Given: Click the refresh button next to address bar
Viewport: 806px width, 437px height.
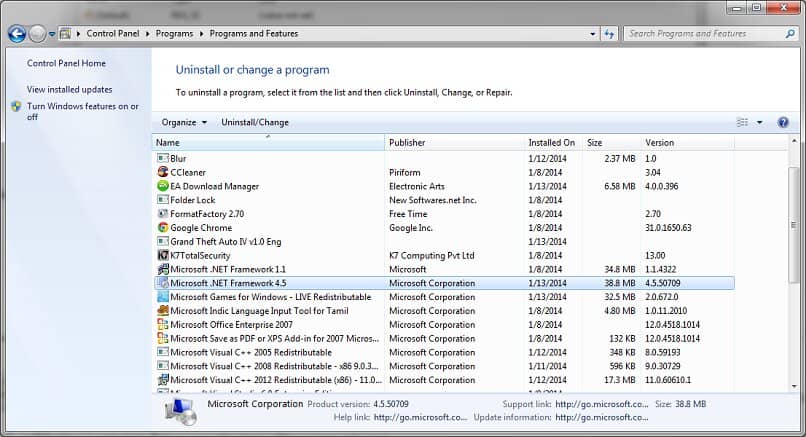Looking at the screenshot, I should [x=610, y=34].
